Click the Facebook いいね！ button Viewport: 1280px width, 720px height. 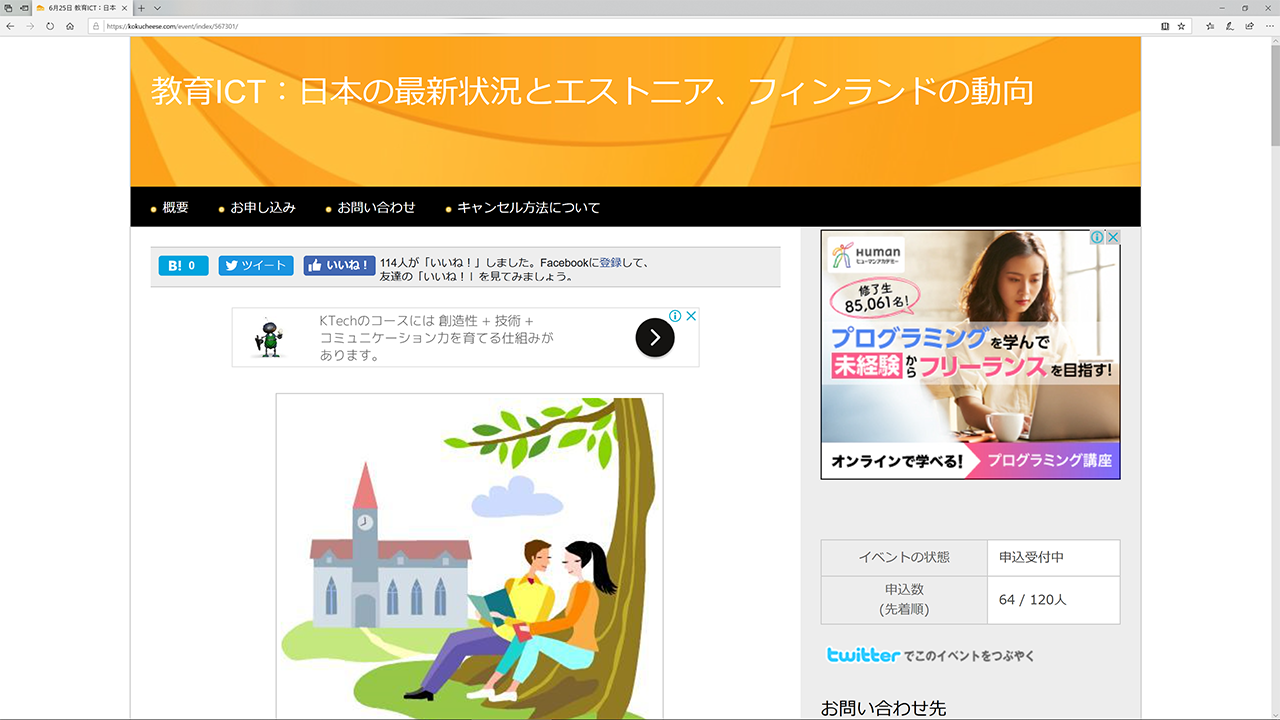coord(340,266)
